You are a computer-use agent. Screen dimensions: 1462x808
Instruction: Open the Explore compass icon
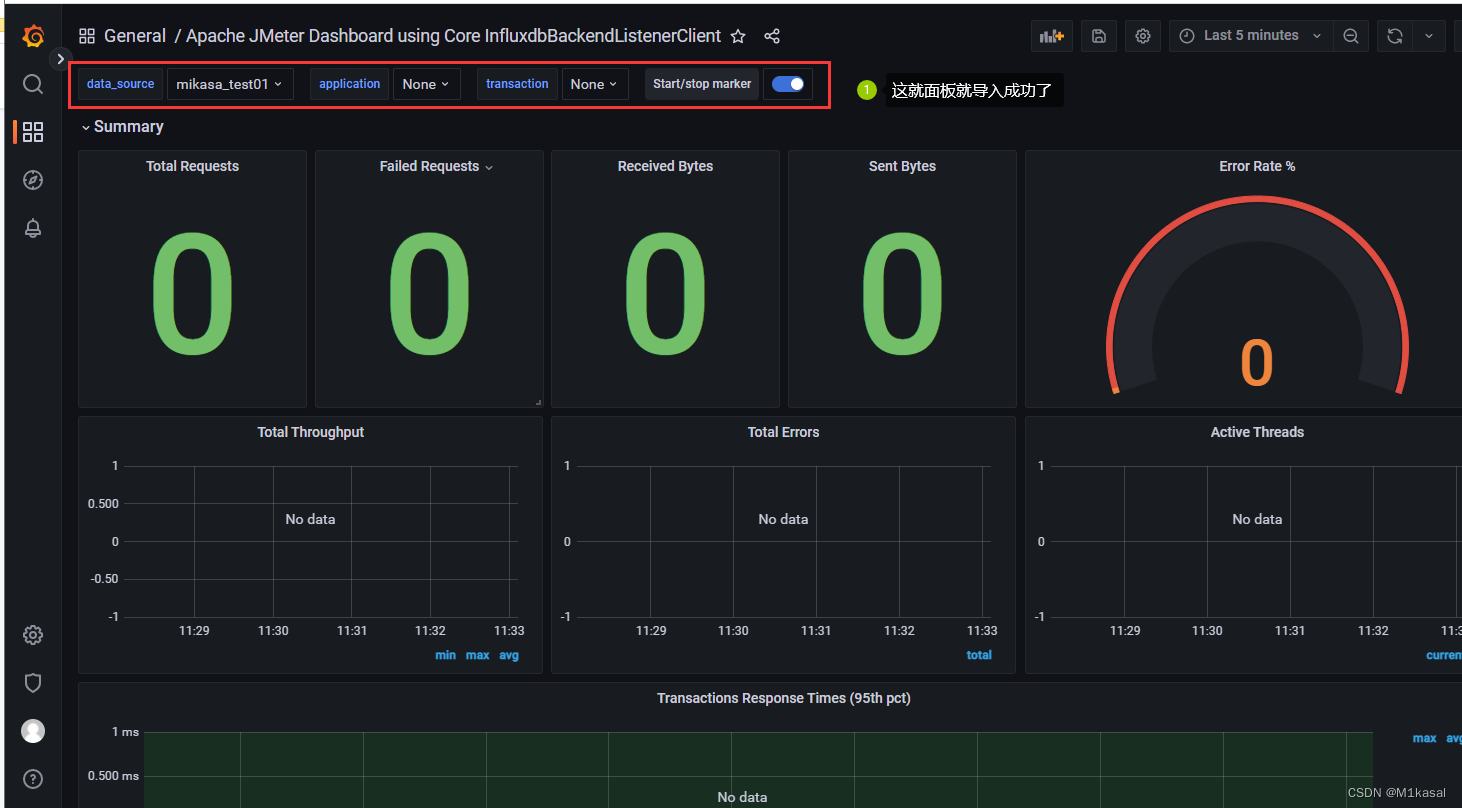point(33,180)
